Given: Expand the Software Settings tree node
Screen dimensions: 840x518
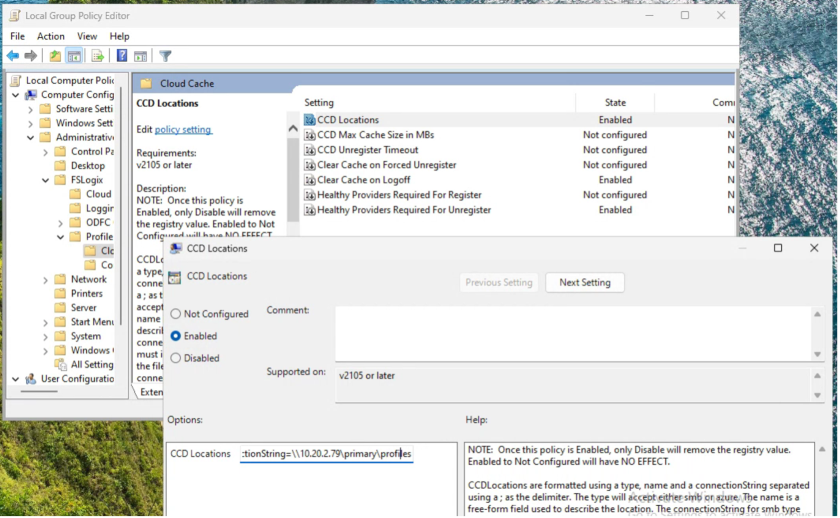Looking at the screenshot, I should (31, 109).
